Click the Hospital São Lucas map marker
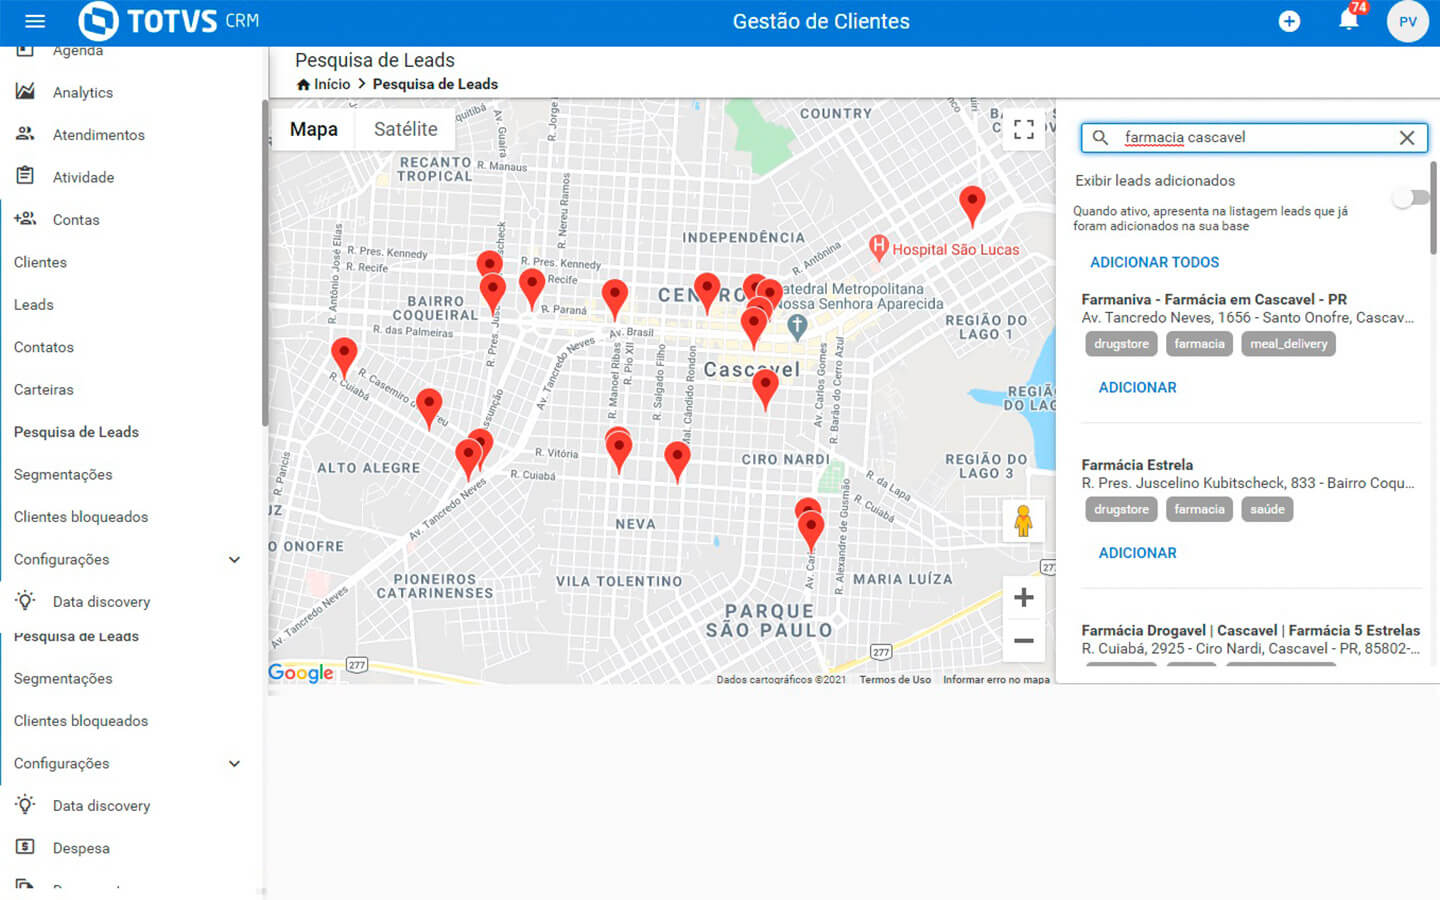 (x=879, y=246)
